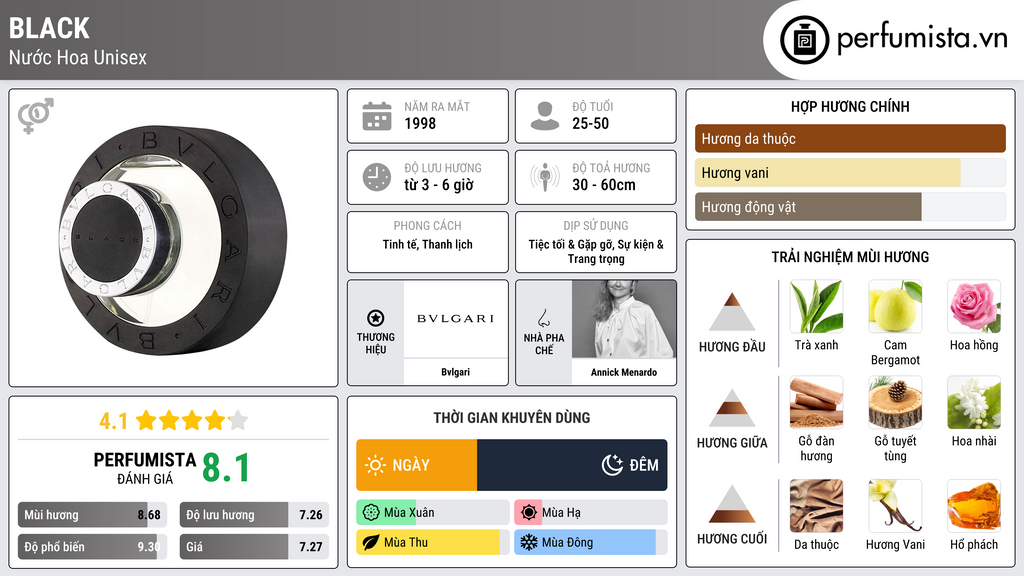Click the Perfumista đánh giá label
This screenshot has height=576, width=1024.
pos(145,468)
